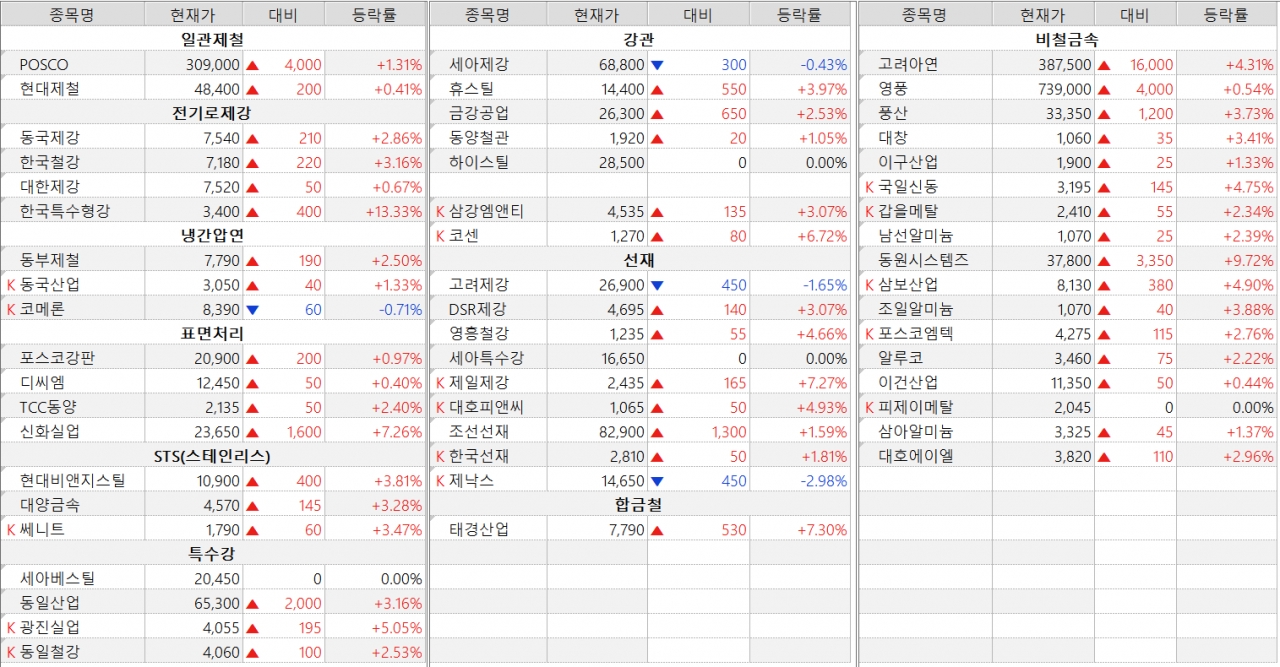The image size is (1280, 667).
Task: Select the 한국특수형강 stock name
Action: coord(64,211)
